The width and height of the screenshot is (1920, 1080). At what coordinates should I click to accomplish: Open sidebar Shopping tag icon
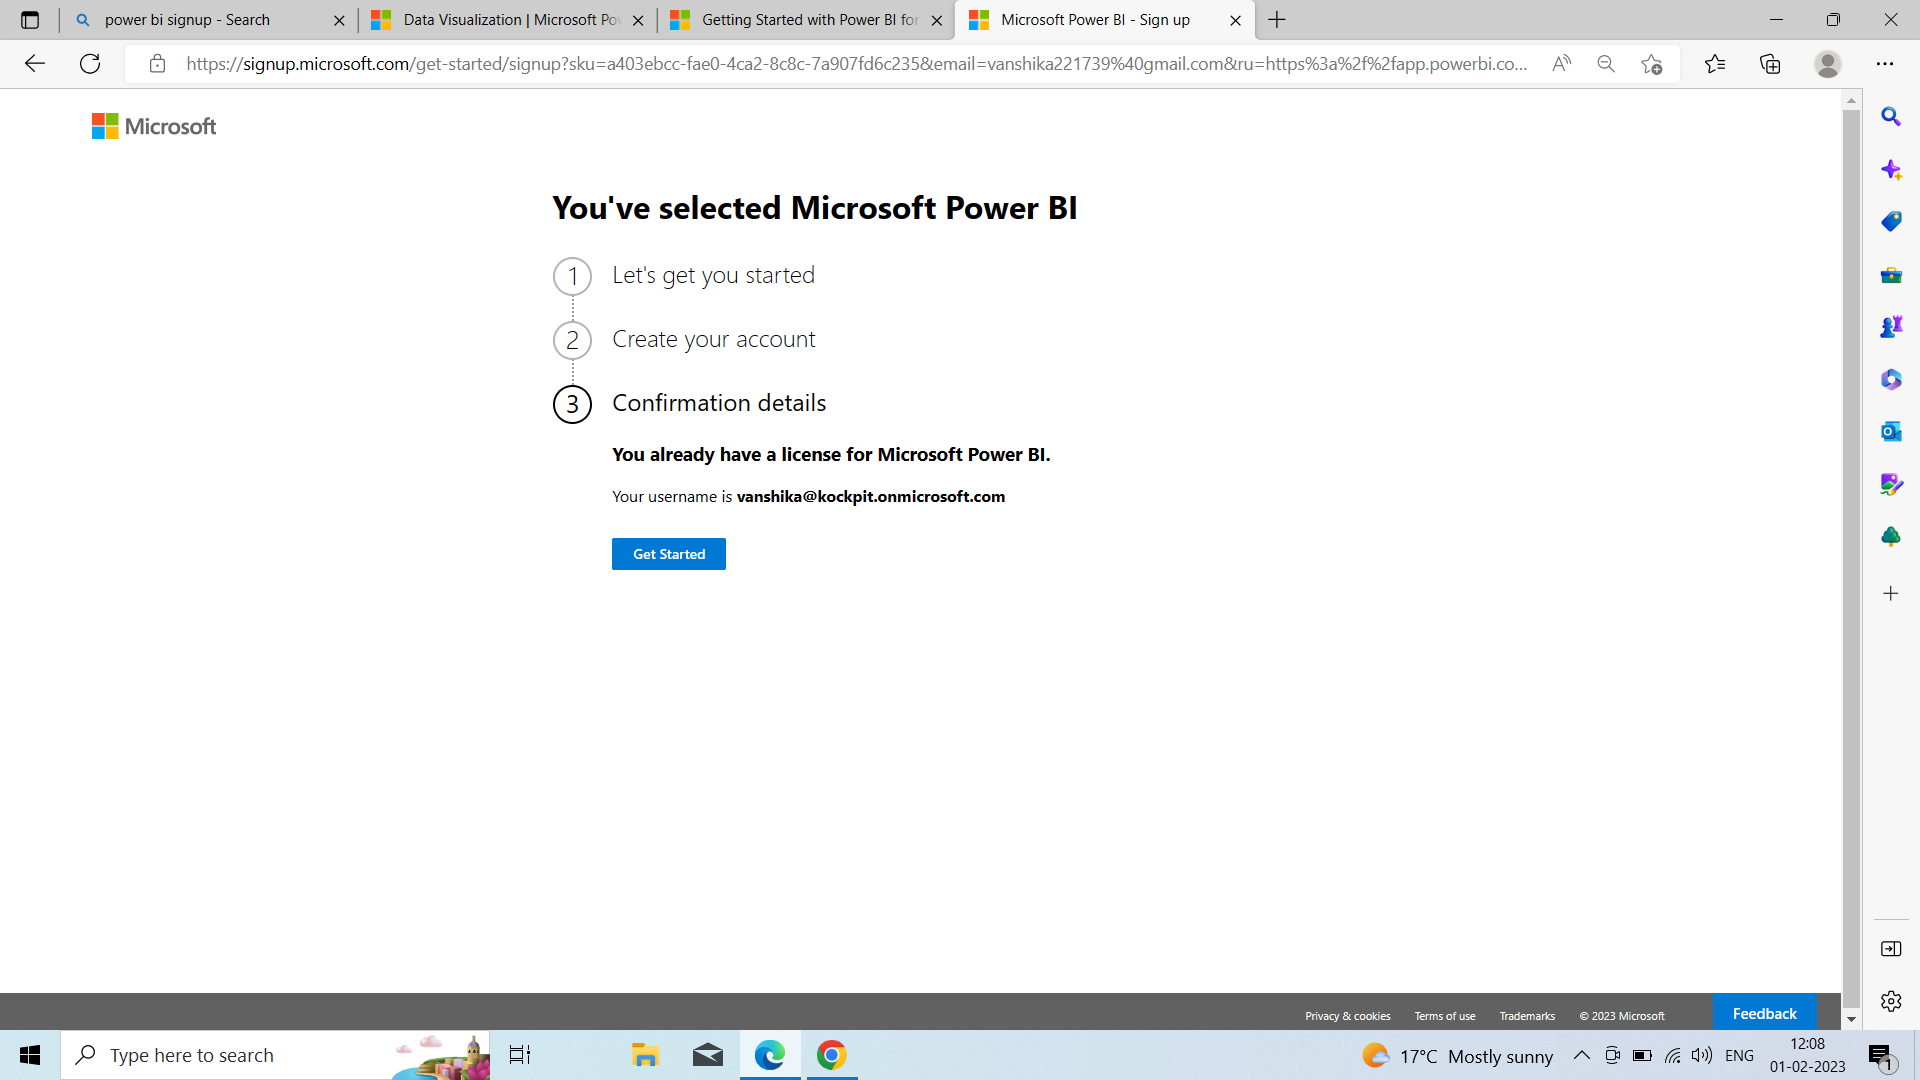[x=1891, y=221]
